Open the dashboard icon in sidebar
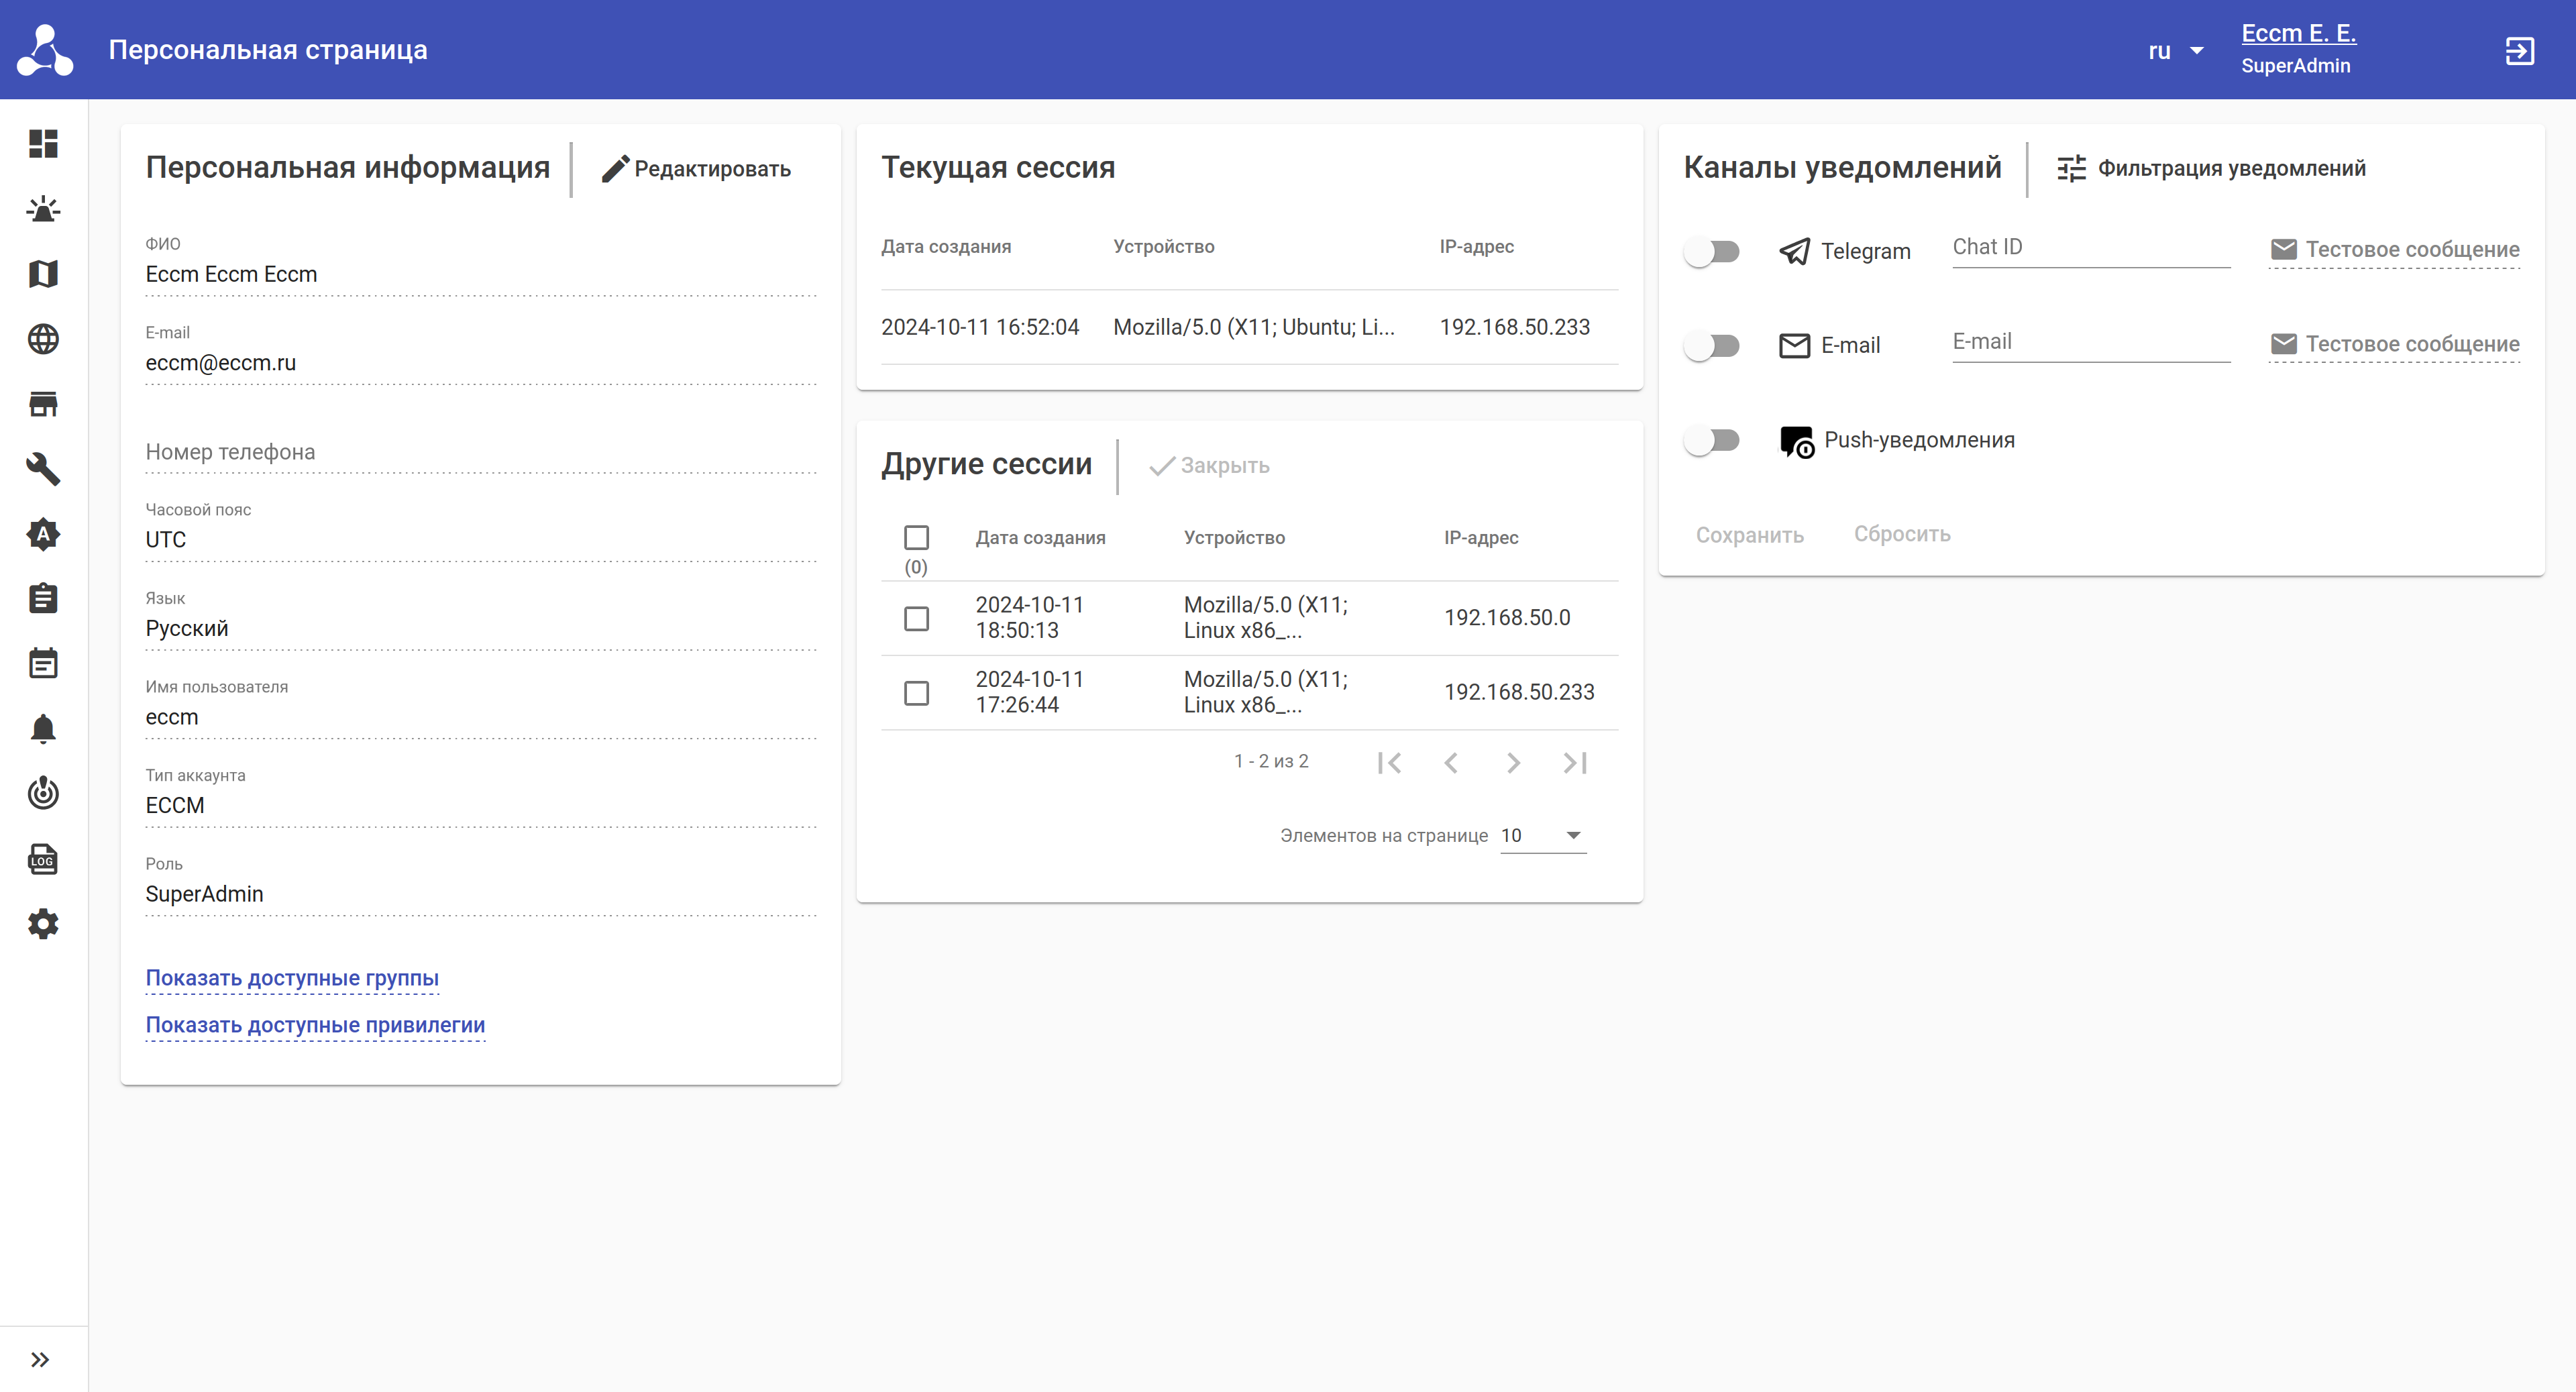2576x1392 pixels. pyautogui.click(x=43, y=144)
